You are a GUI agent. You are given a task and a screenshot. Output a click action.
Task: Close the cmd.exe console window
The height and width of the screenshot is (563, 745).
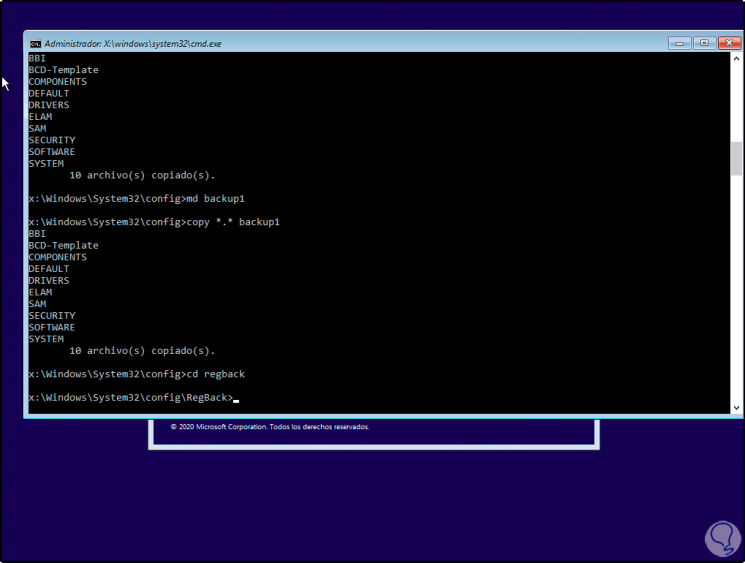click(x=729, y=43)
